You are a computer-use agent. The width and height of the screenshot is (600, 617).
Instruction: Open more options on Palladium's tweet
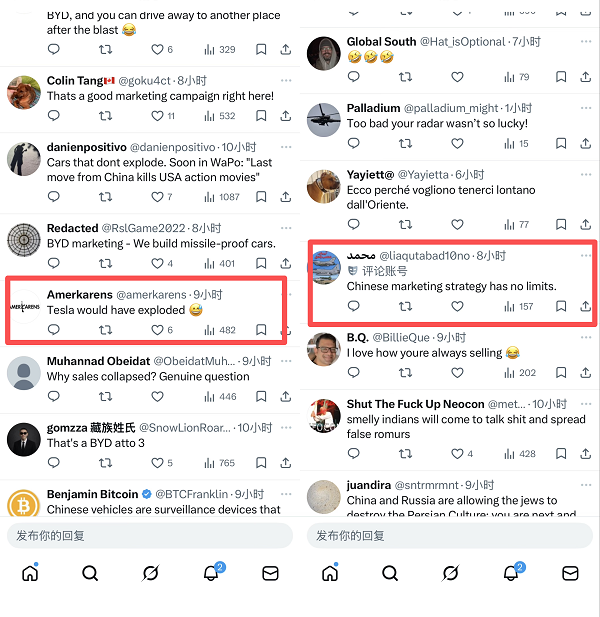tap(587, 107)
